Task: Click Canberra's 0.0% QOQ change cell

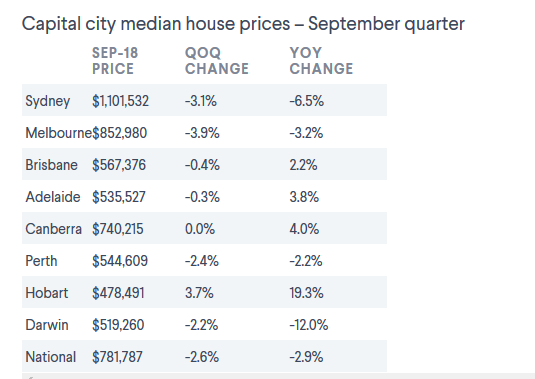Action: 200,229
